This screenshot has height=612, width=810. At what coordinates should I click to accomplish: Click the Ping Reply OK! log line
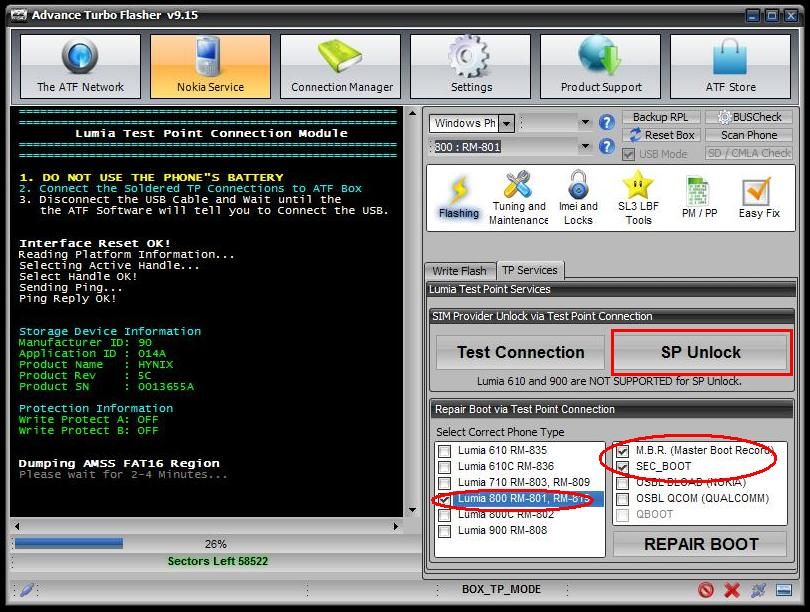click(68, 299)
